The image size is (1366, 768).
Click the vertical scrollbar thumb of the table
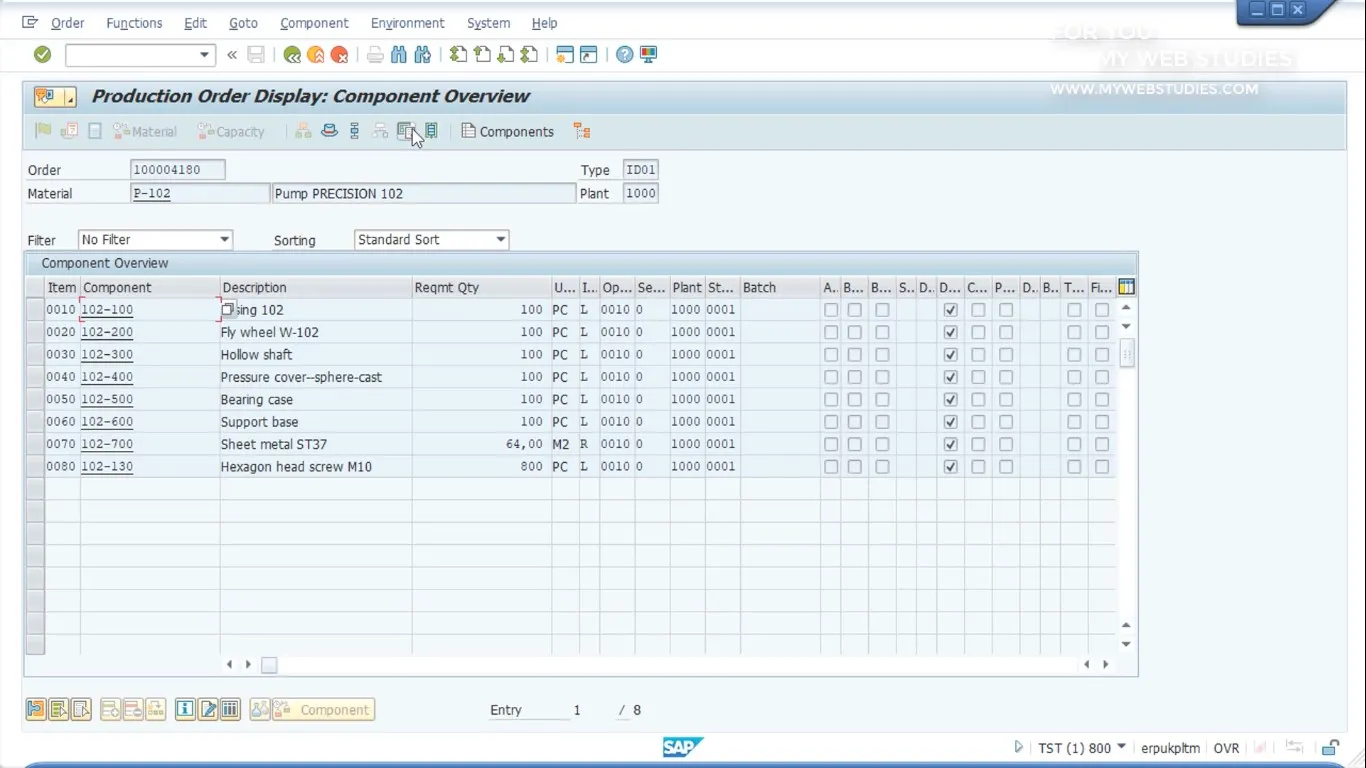(x=1126, y=353)
